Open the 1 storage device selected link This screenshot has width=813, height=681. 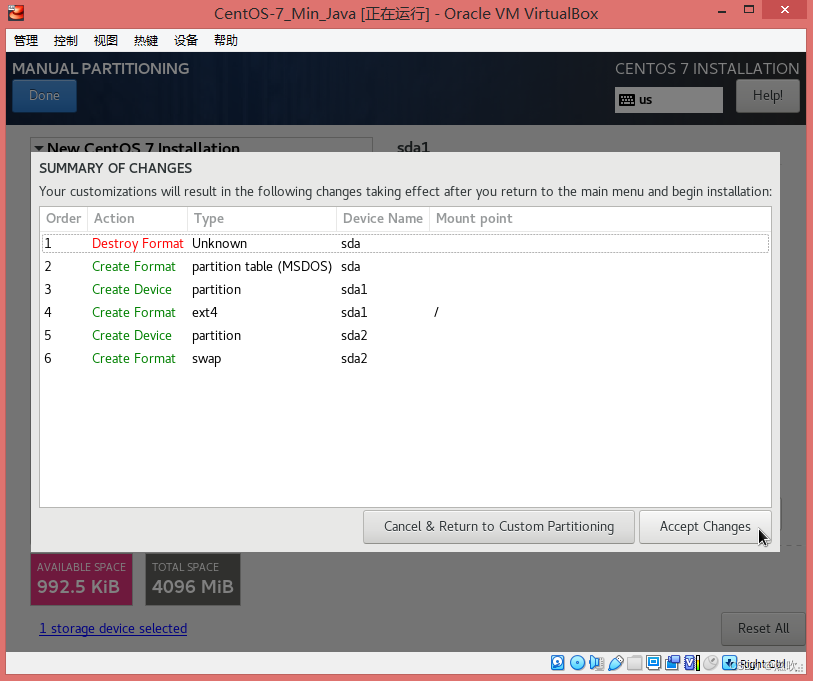113,629
